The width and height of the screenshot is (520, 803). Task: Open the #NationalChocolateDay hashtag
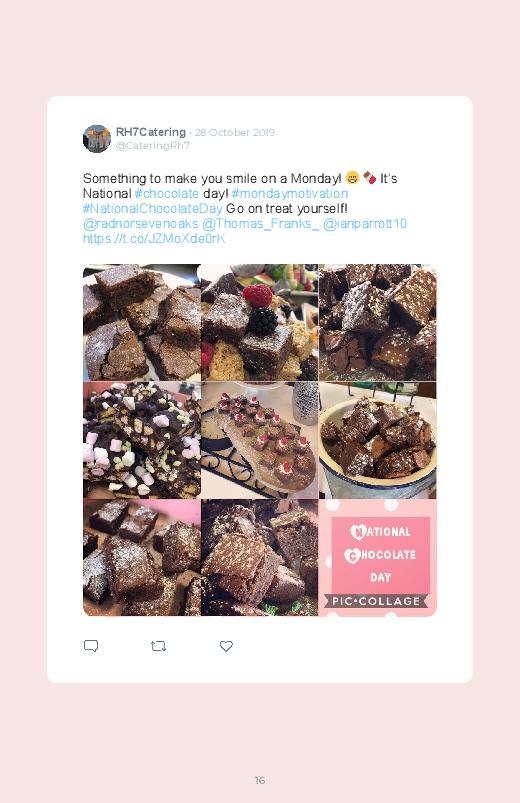(153, 208)
